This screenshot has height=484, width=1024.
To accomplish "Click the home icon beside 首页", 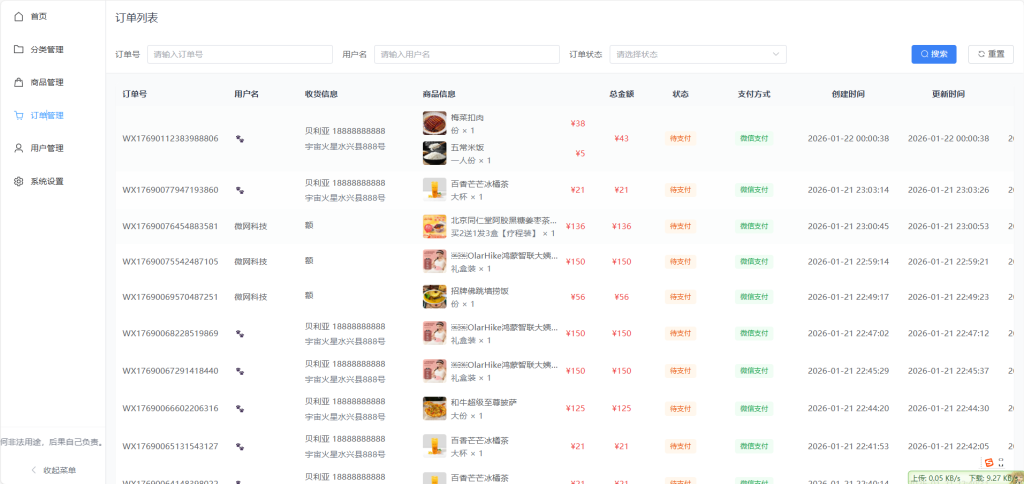I will click(18, 16).
